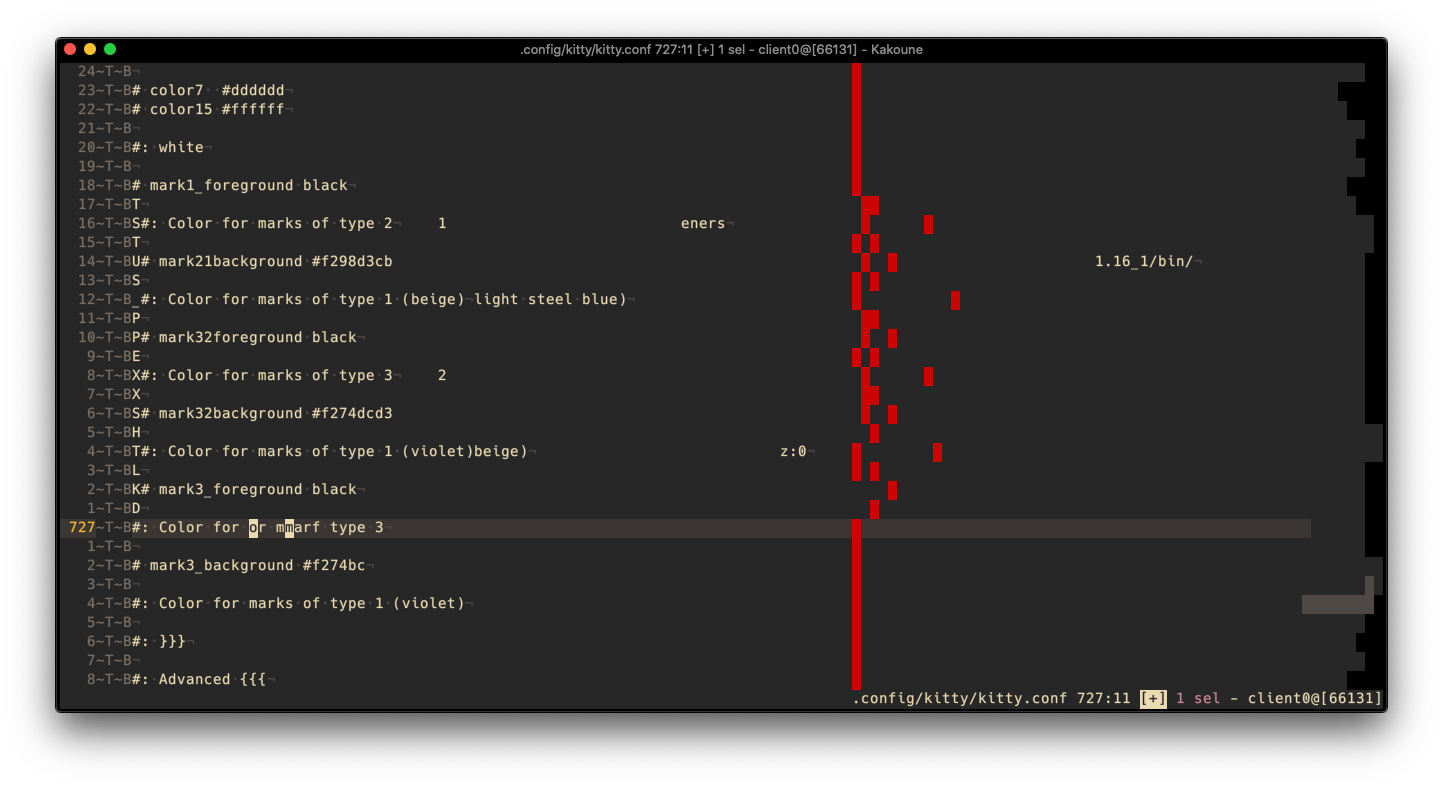The image size is (1443, 786).
Task: Click the highlighted line number 727
Action: tap(83, 527)
